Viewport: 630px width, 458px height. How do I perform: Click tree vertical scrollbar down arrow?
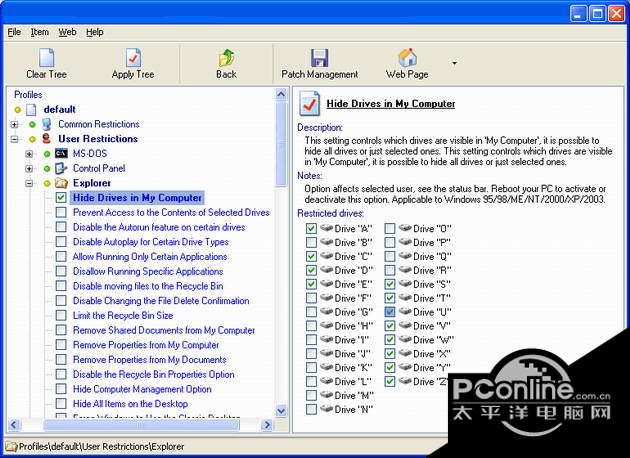point(281,411)
